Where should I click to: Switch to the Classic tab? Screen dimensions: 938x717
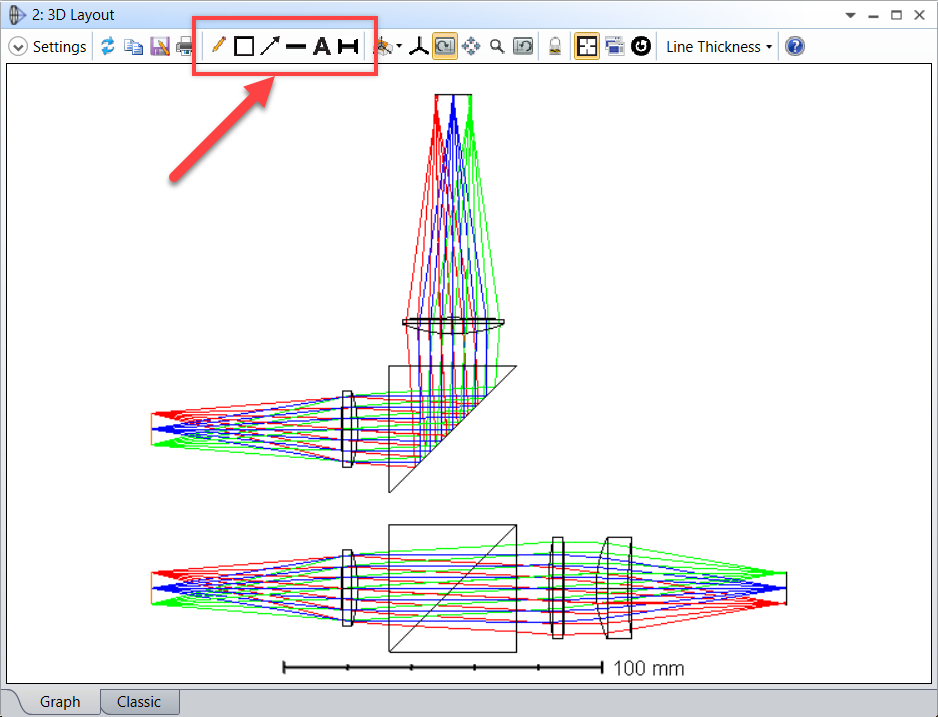pyautogui.click(x=139, y=701)
